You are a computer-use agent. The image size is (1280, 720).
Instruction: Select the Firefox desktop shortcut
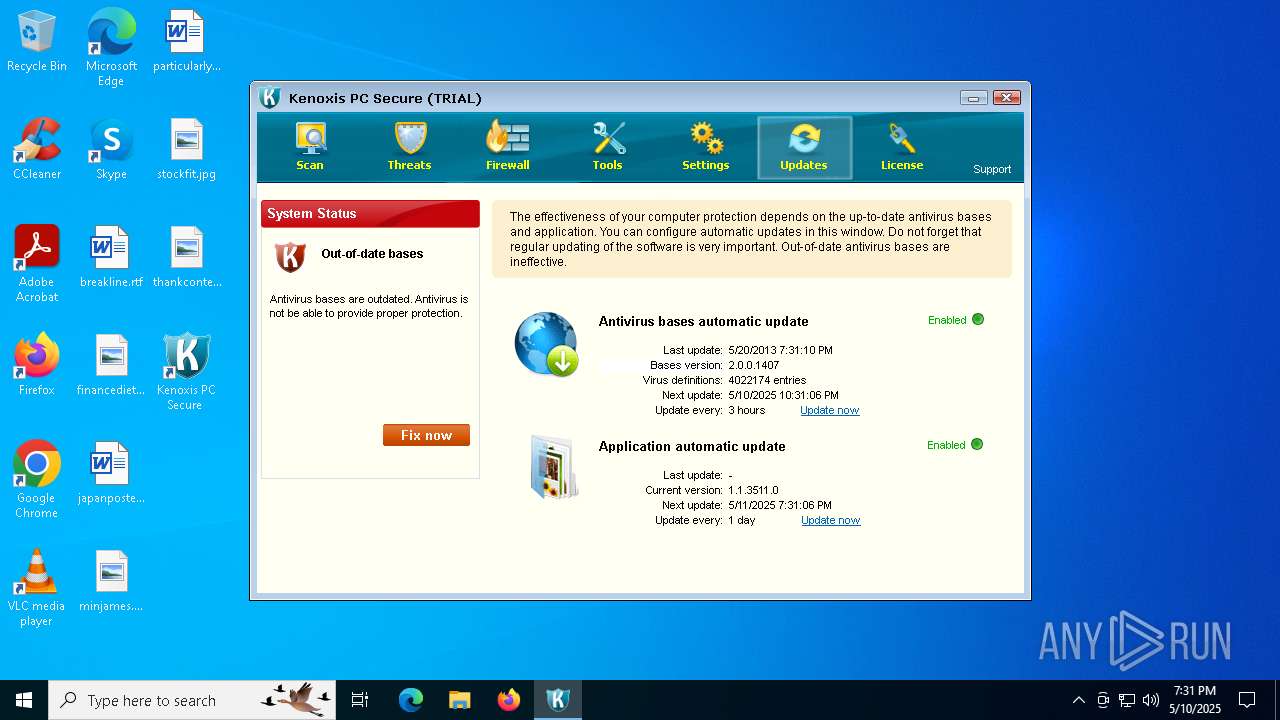(37, 366)
